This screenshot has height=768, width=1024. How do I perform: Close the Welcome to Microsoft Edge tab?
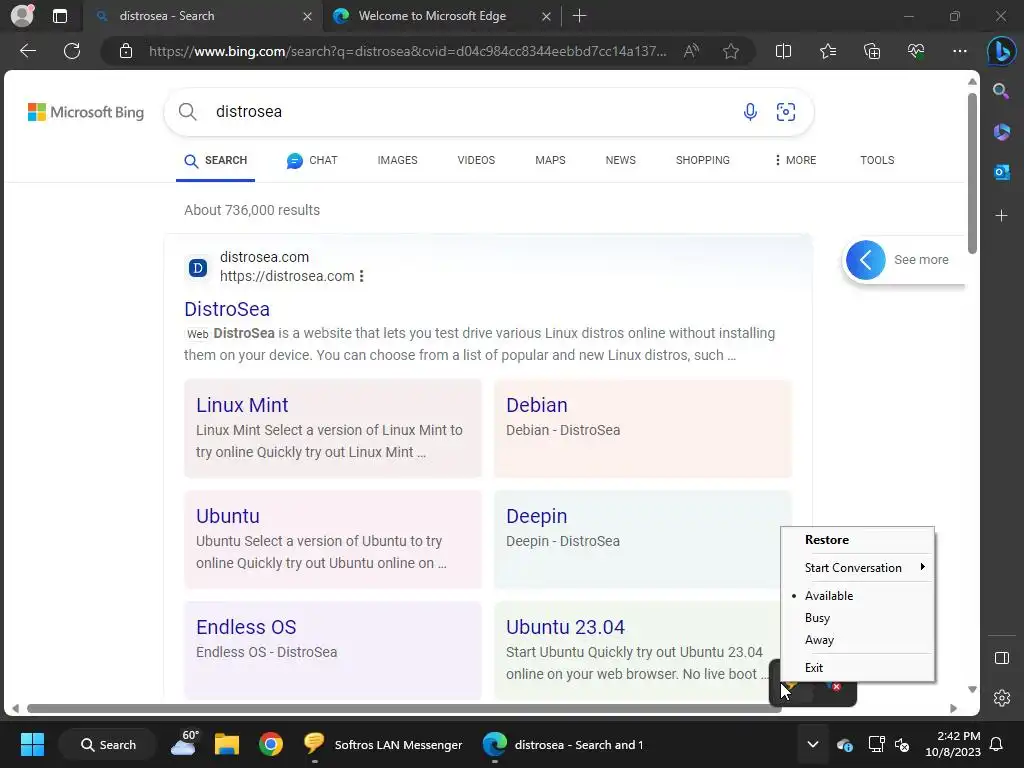546,16
